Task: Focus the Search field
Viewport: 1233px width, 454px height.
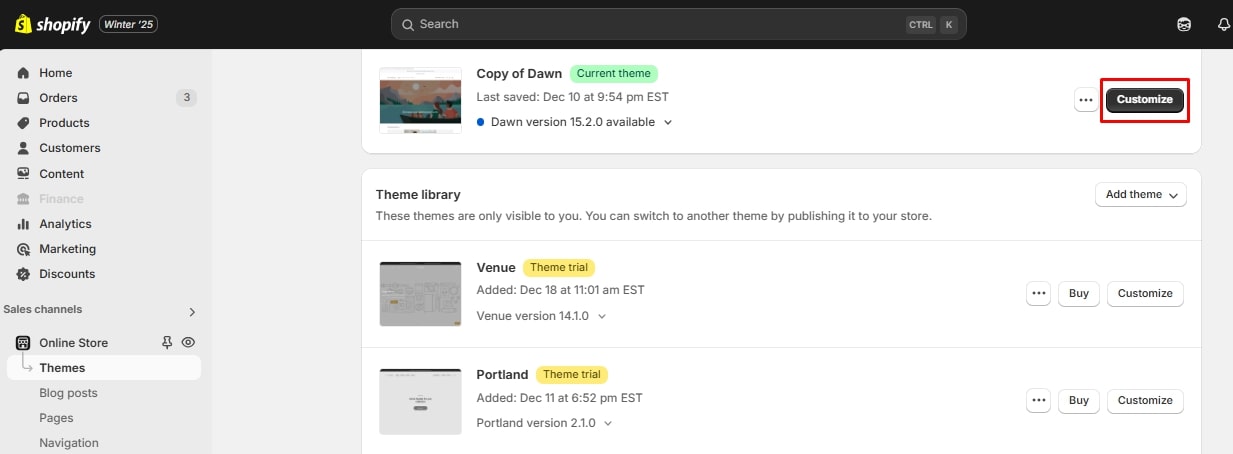Action: click(679, 24)
